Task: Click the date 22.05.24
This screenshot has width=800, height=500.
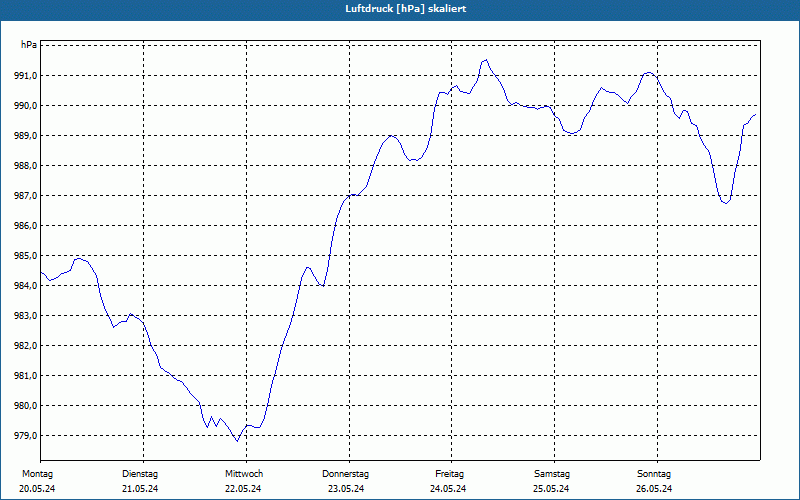Action: coord(243,489)
